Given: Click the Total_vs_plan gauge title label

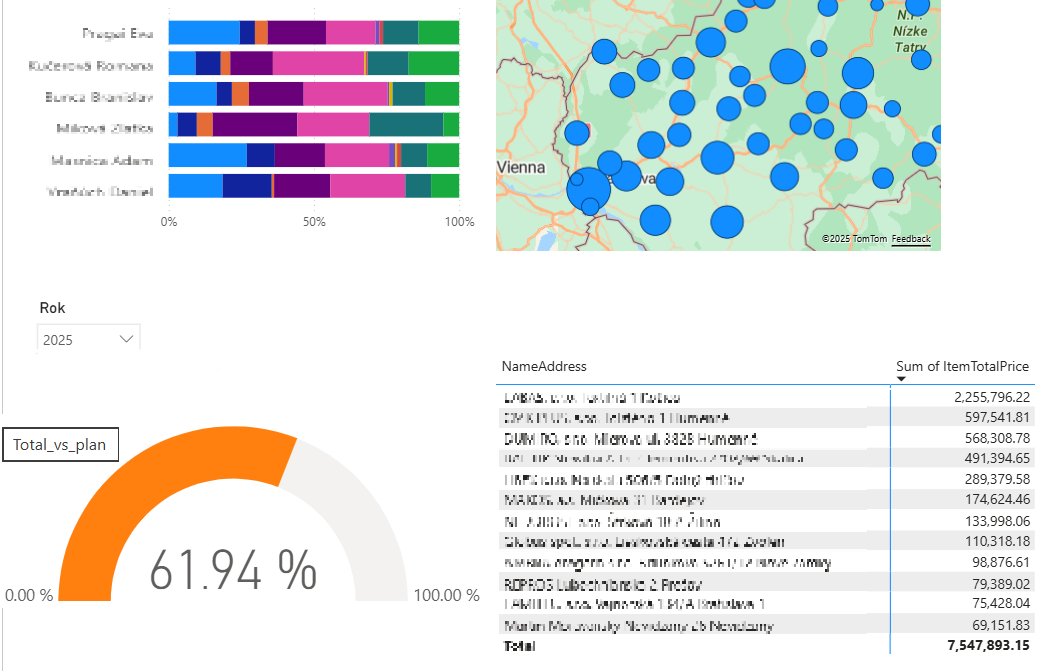Looking at the screenshot, I should point(60,445).
